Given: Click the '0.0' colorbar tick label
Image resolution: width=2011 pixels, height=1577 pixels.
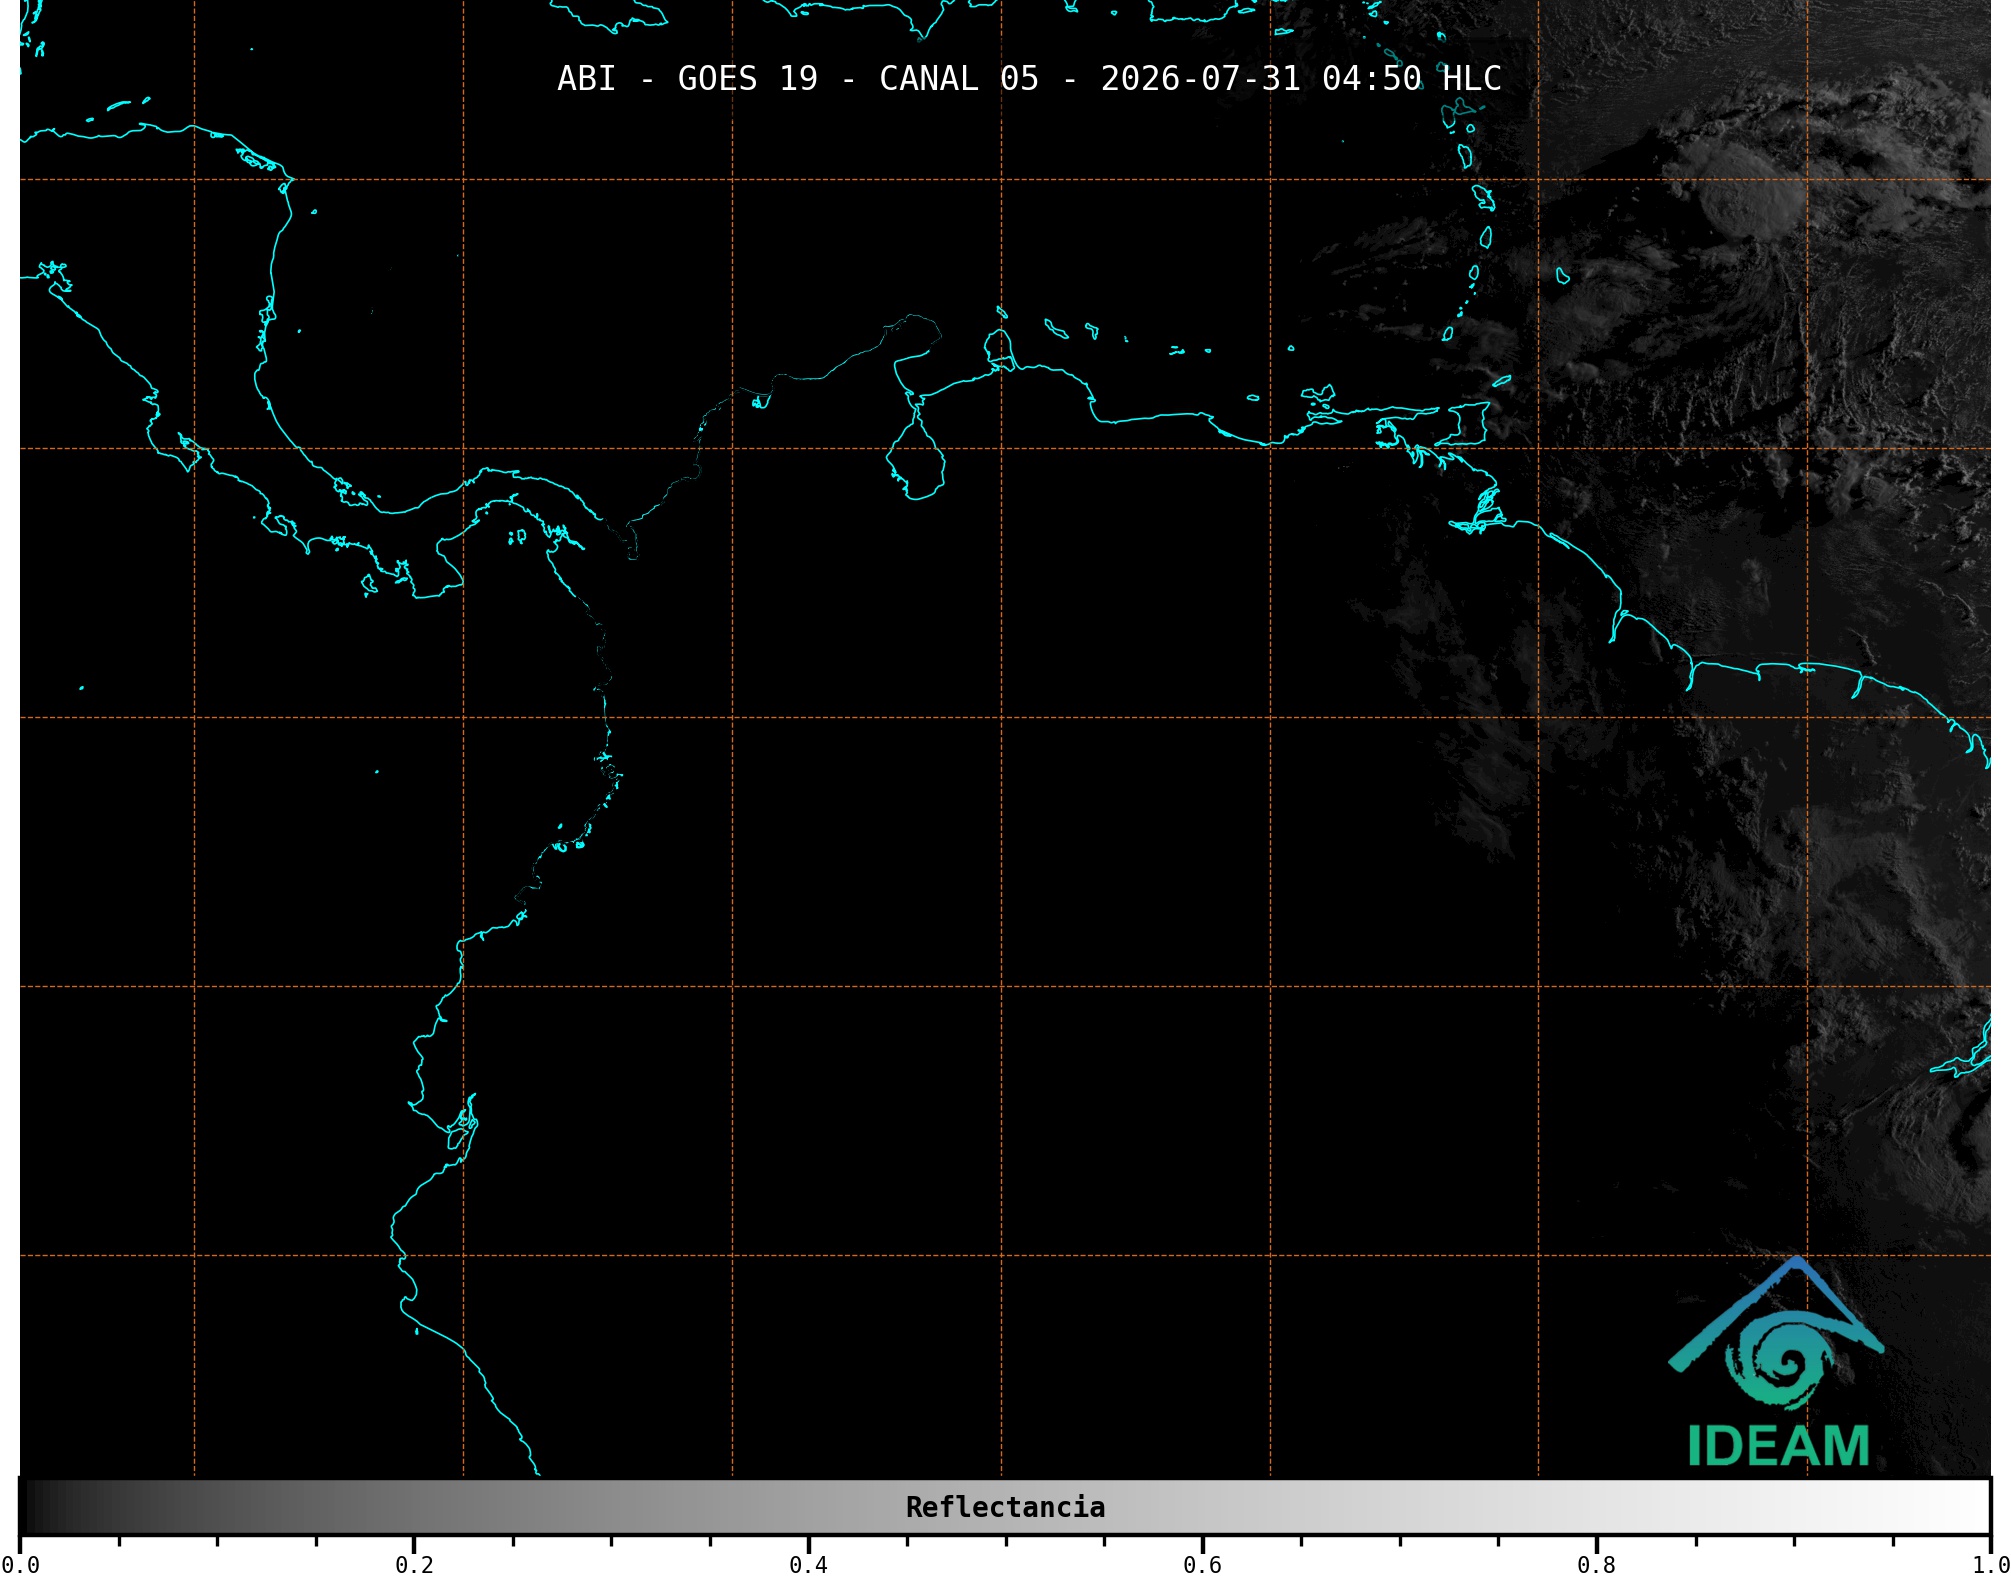Looking at the screenshot, I should (x=21, y=1565).
